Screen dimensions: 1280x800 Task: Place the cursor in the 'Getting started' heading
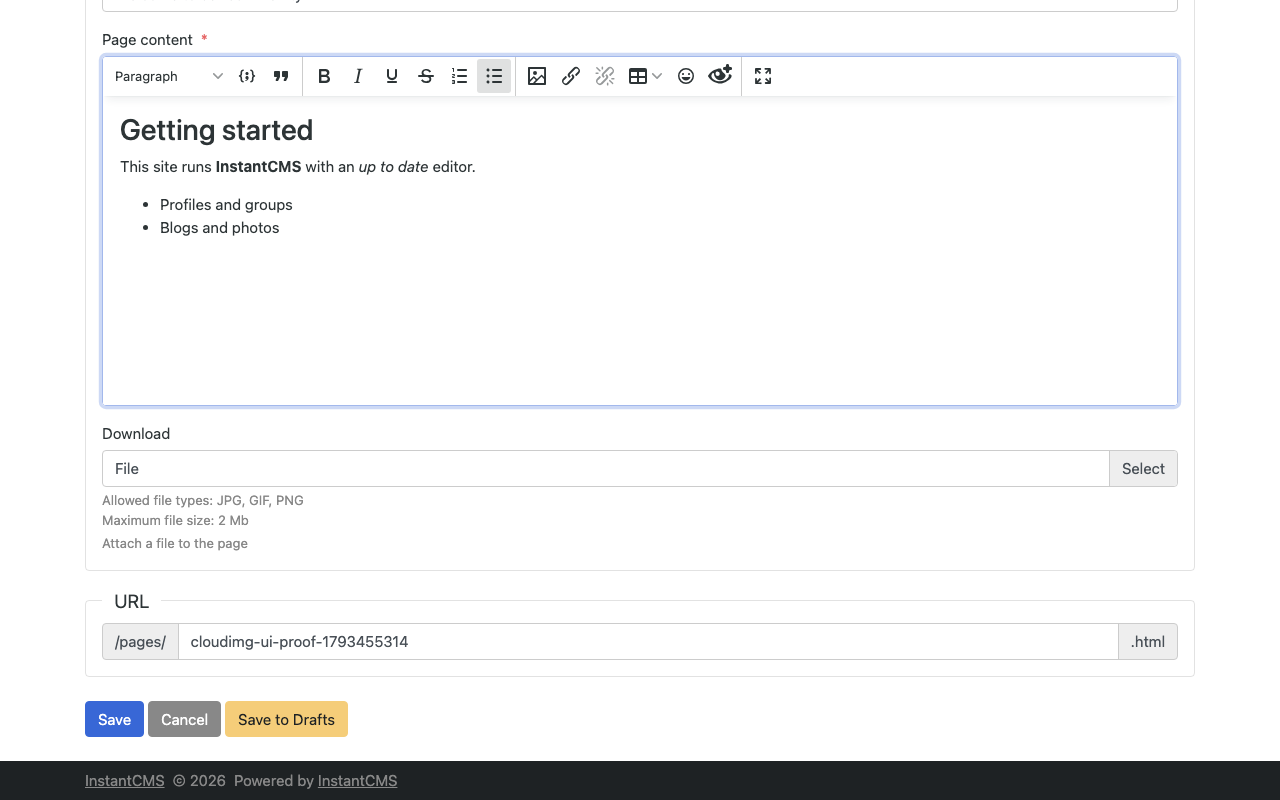click(x=216, y=130)
